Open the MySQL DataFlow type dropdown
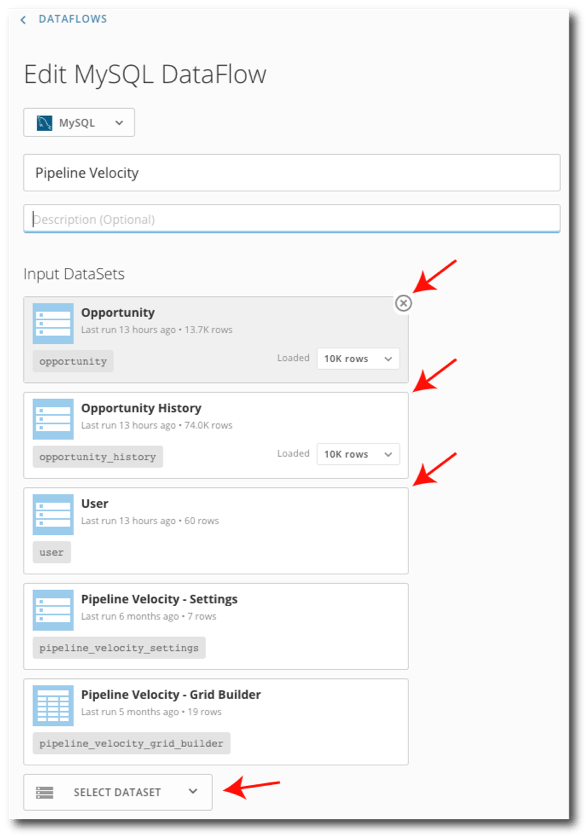The height and width of the screenshot is (837, 587). pos(79,123)
